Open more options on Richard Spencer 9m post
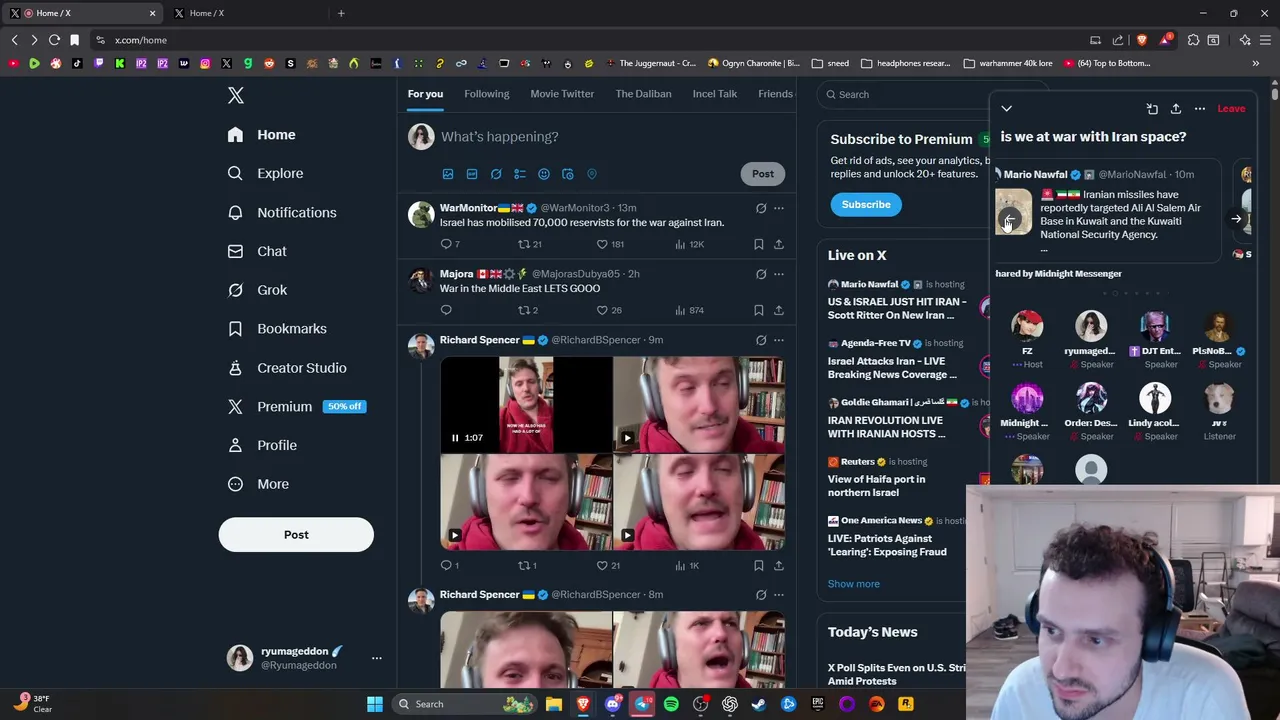Image resolution: width=1280 pixels, height=720 pixels. [x=779, y=340]
